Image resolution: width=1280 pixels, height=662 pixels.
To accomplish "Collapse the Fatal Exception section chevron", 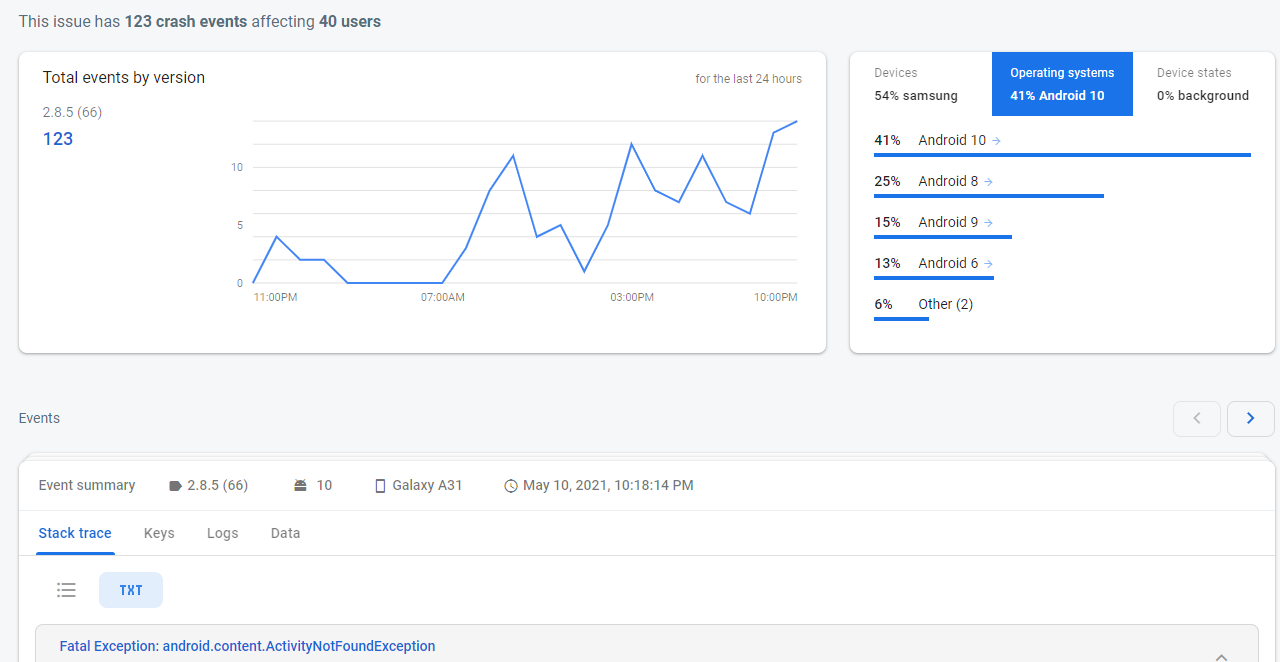I will (x=1221, y=657).
